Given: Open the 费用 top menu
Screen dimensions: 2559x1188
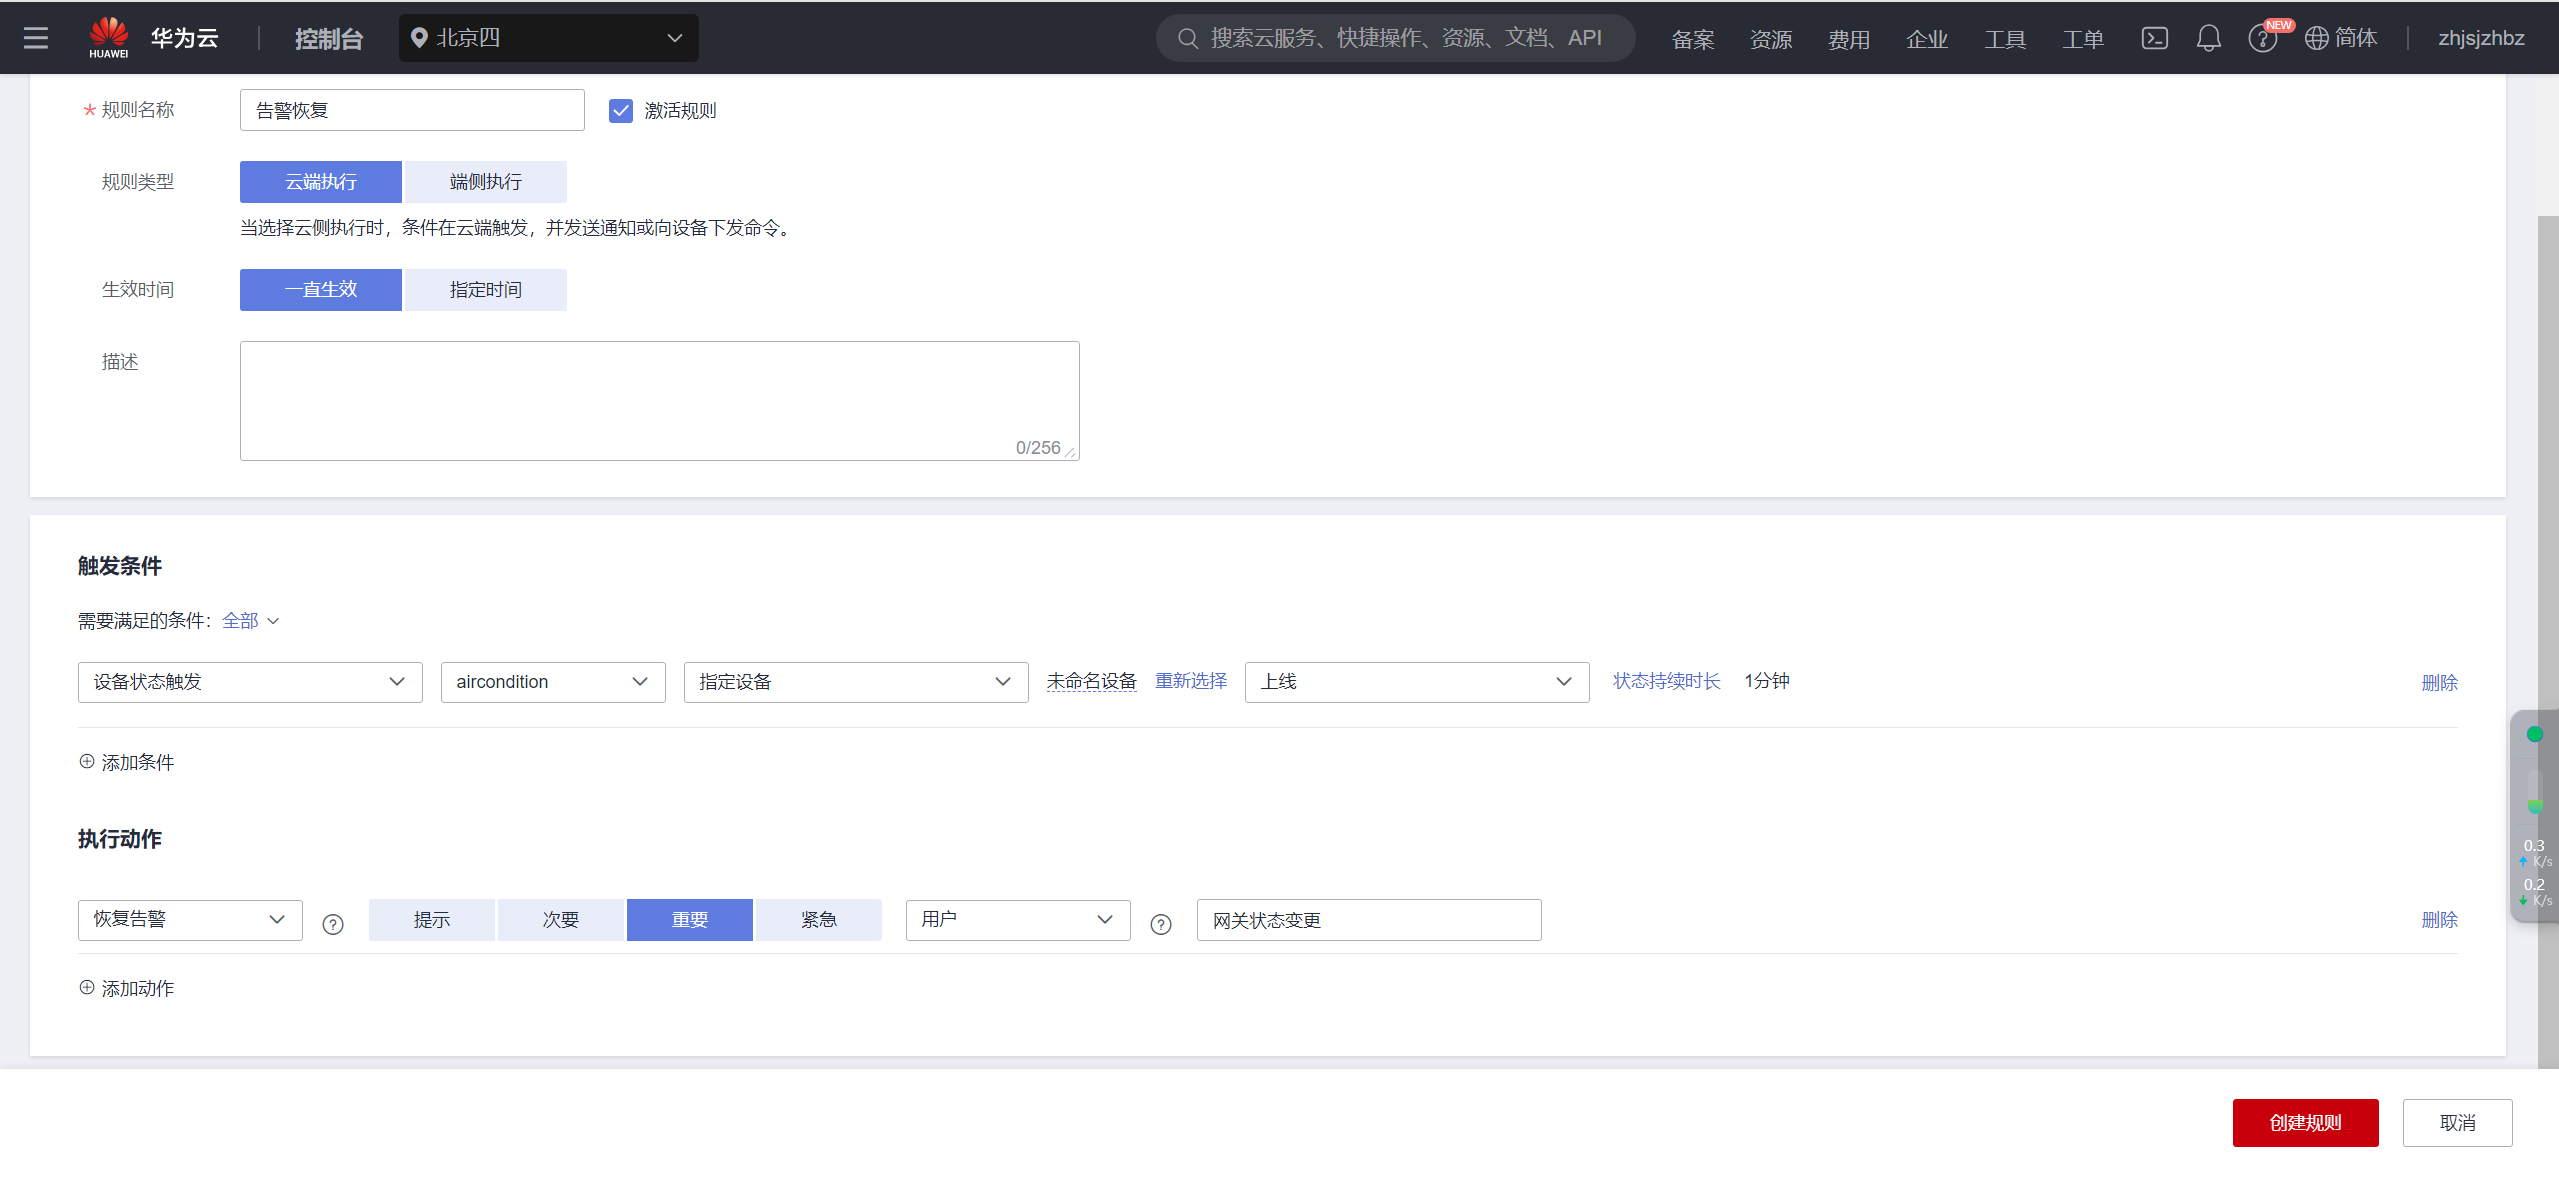Looking at the screenshot, I should (x=1848, y=39).
